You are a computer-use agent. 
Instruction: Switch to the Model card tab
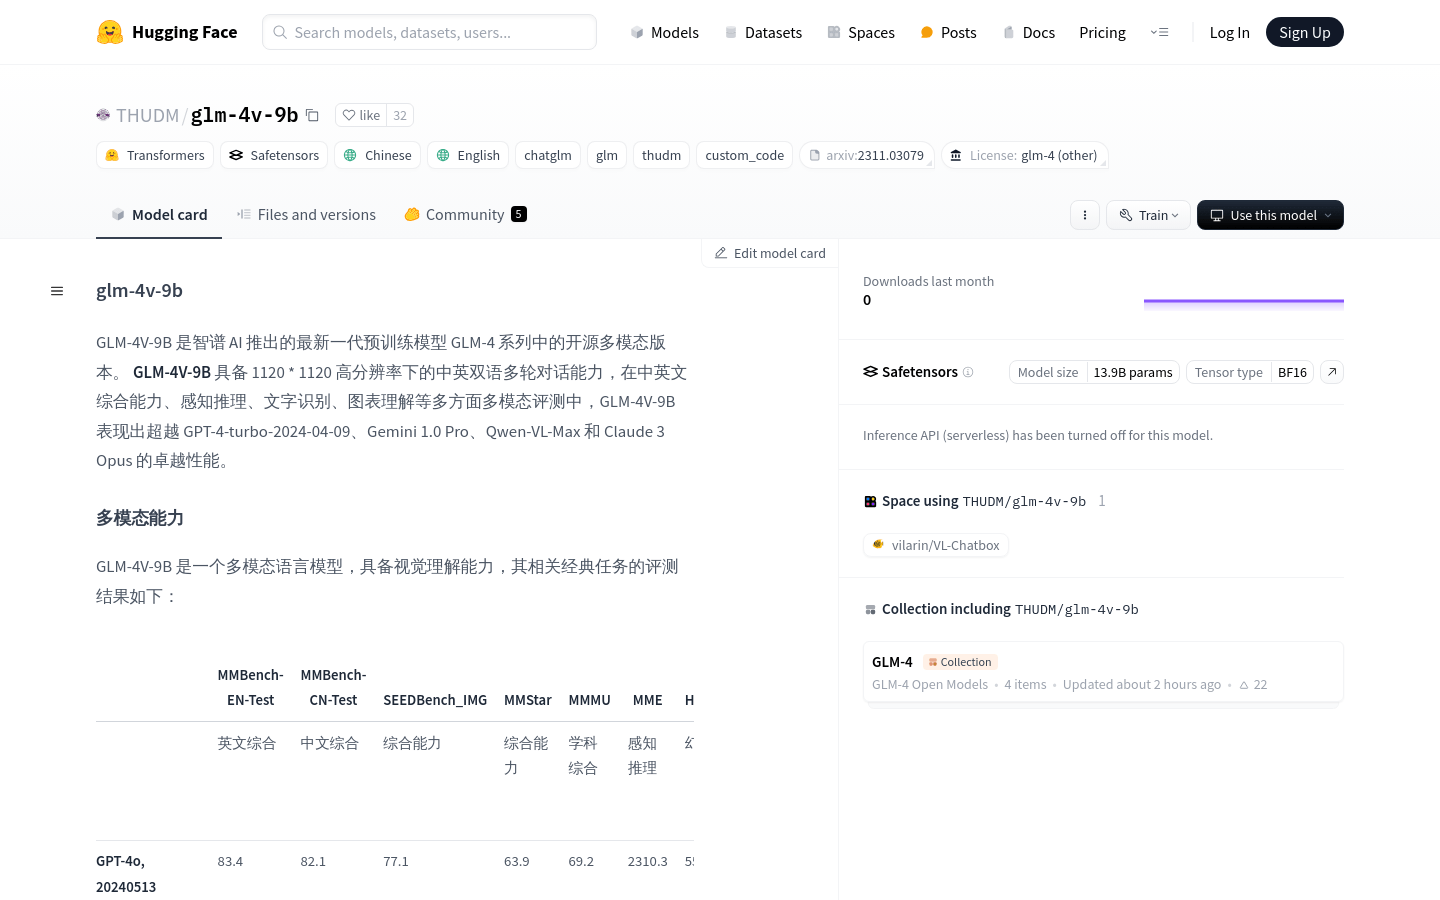tap(159, 214)
